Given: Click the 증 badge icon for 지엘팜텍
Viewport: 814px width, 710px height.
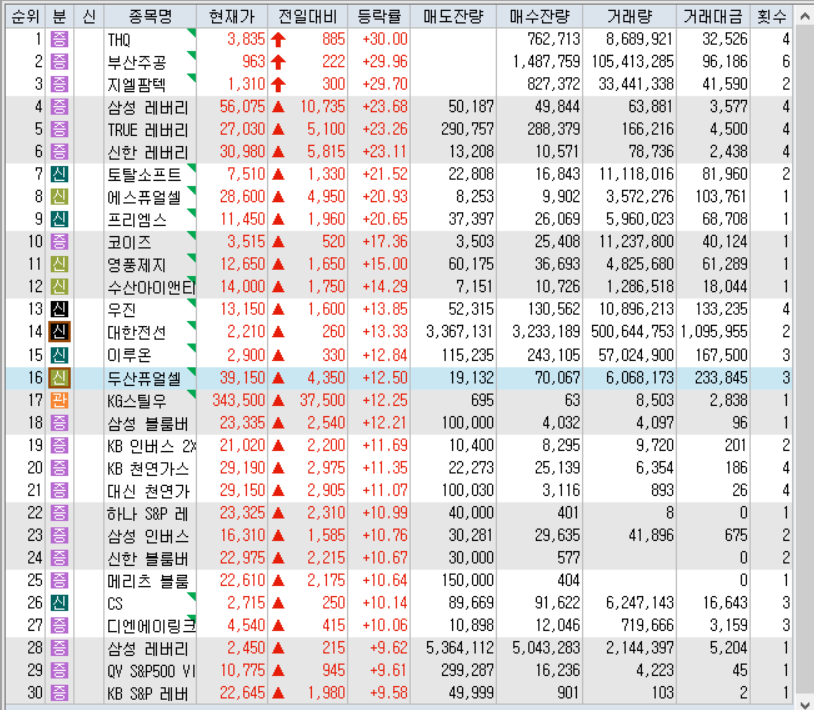Looking at the screenshot, I should point(59,84).
